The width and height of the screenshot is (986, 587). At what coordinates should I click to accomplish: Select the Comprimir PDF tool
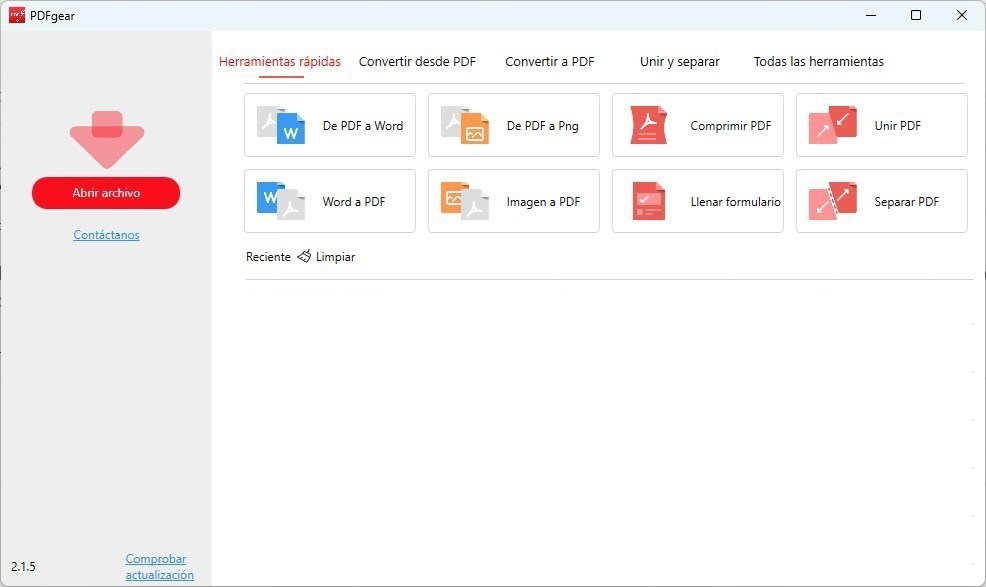[697, 125]
